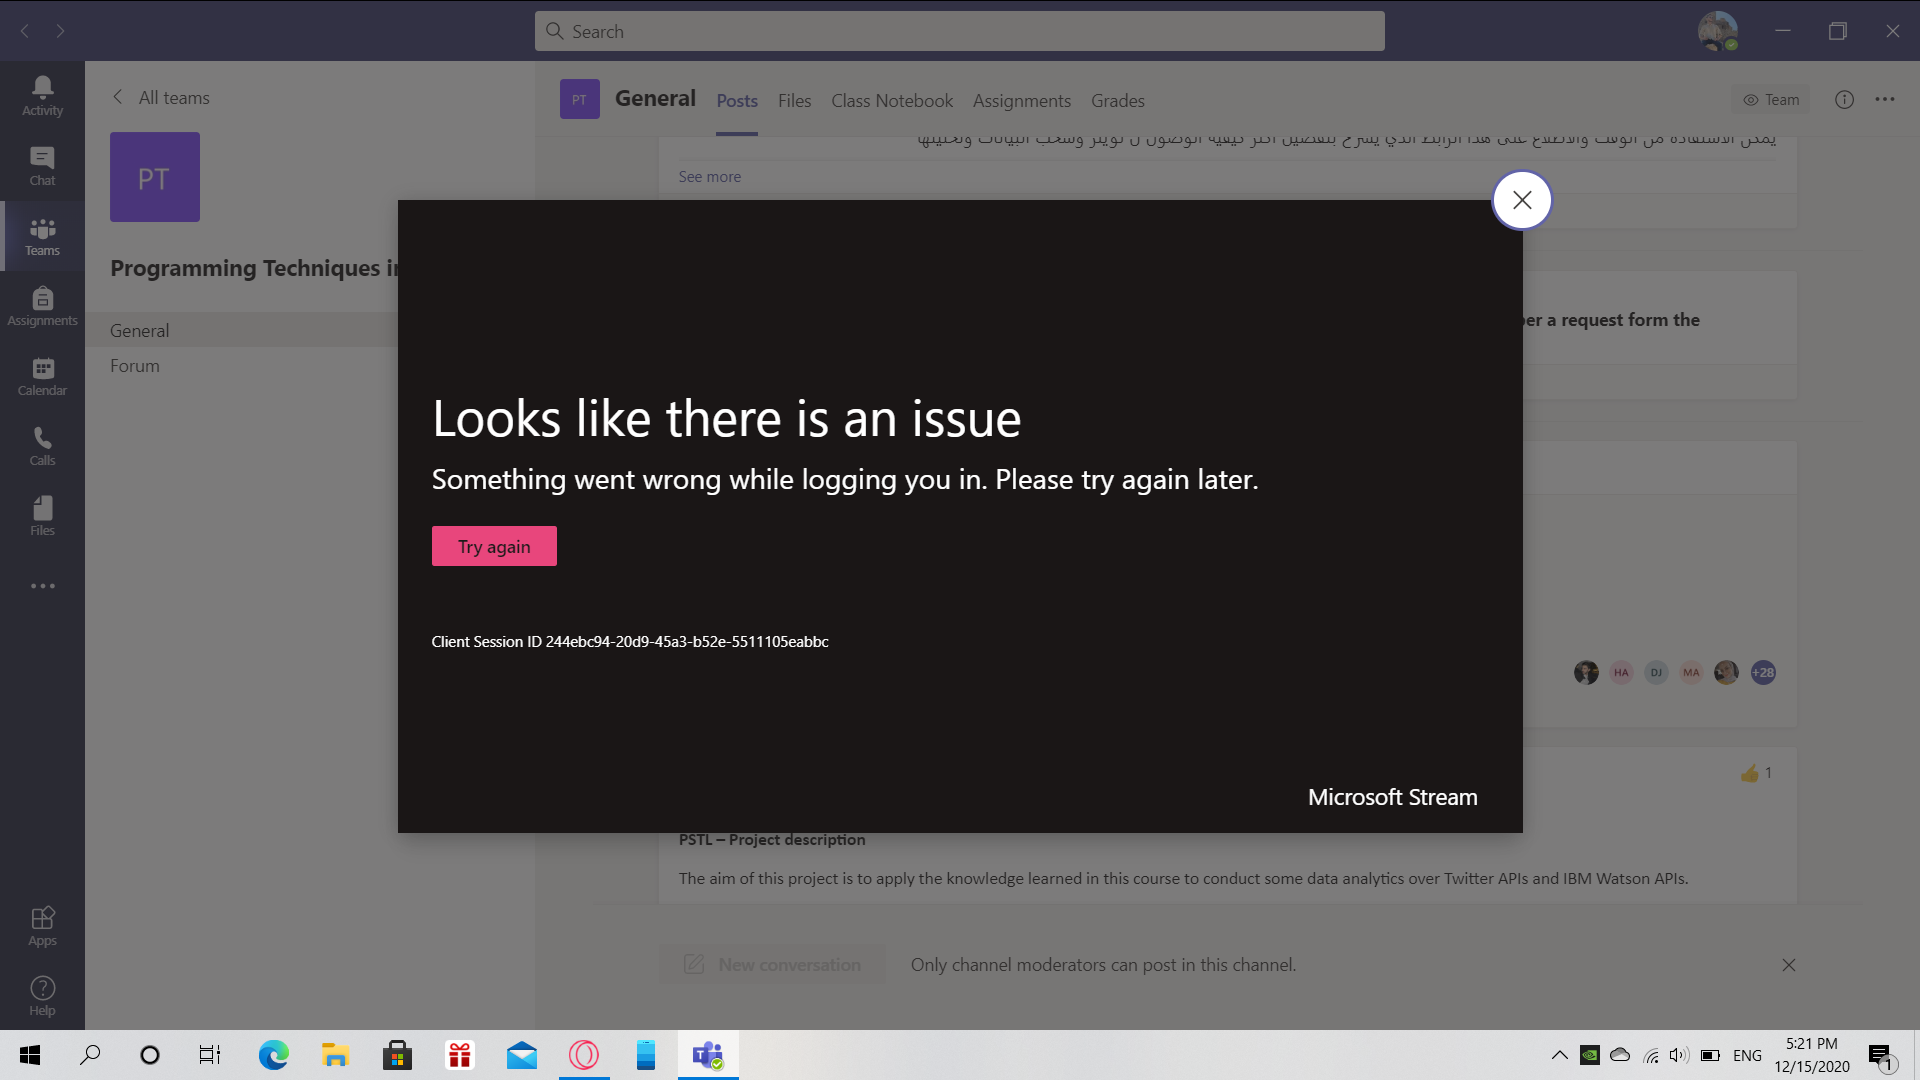This screenshot has width=1920, height=1080.
Task: Switch to the Class Notebook tab
Action: [891, 101]
